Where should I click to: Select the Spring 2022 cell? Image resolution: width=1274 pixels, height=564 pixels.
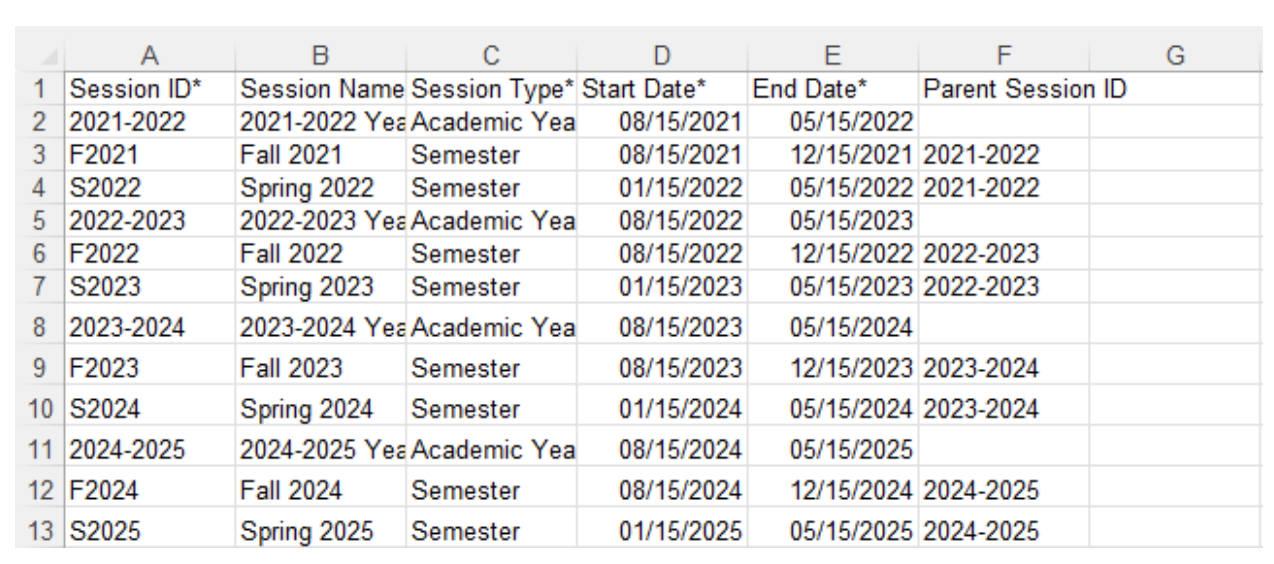click(x=321, y=188)
